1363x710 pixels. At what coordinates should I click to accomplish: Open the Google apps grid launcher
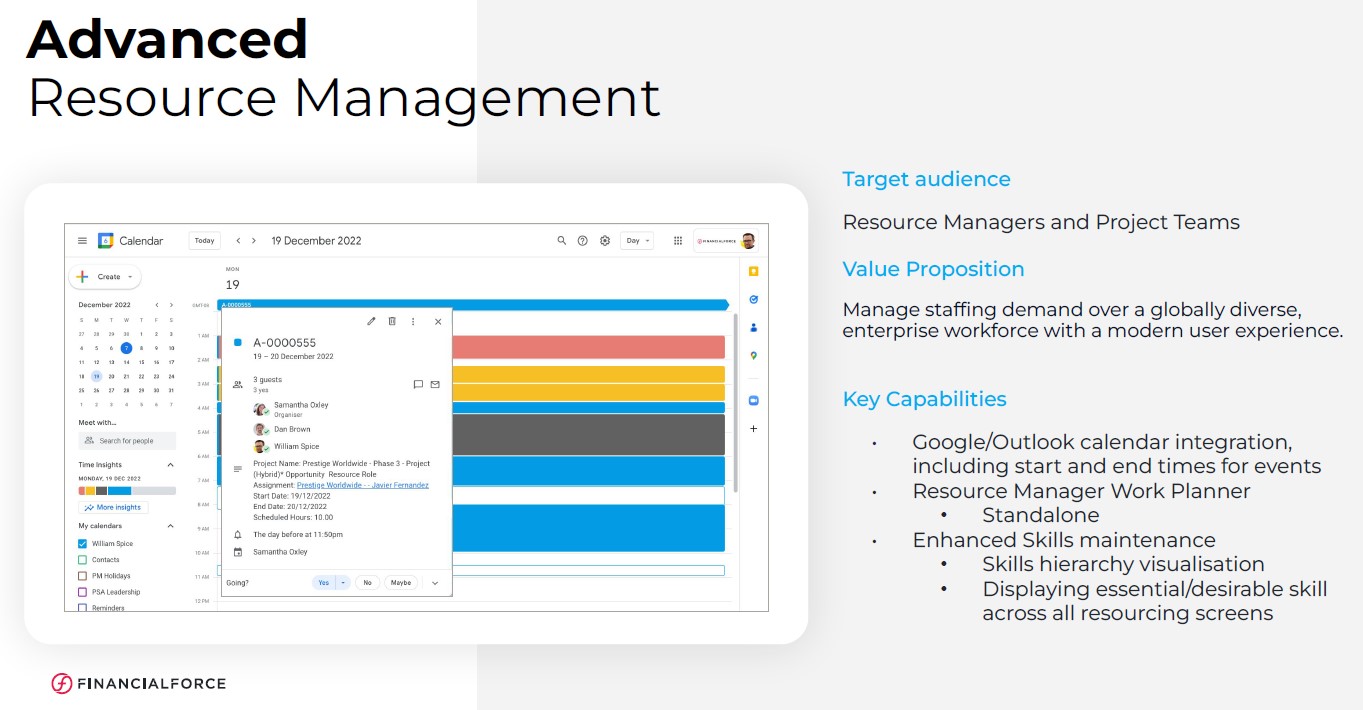point(678,241)
